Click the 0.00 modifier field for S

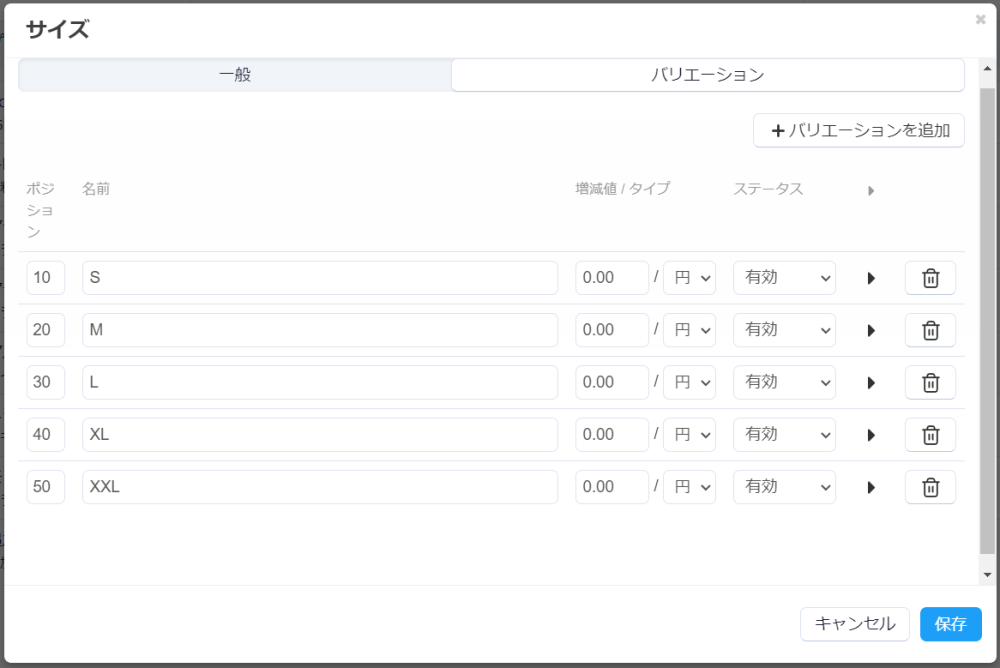coord(612,278)
